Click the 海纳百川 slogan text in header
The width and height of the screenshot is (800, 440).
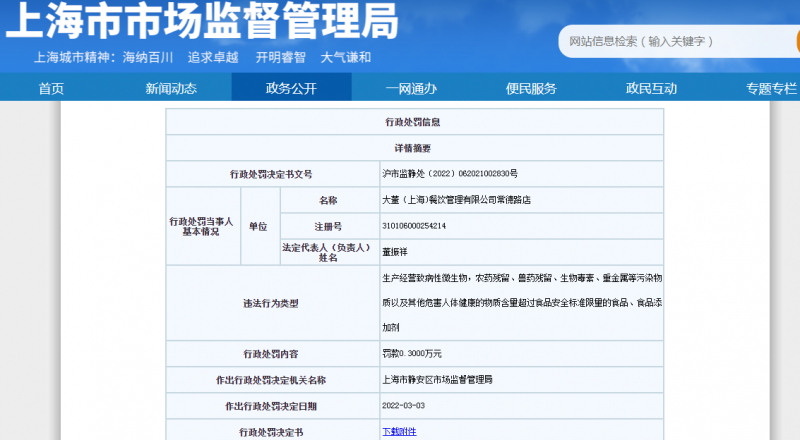click(x=148, y=57)
